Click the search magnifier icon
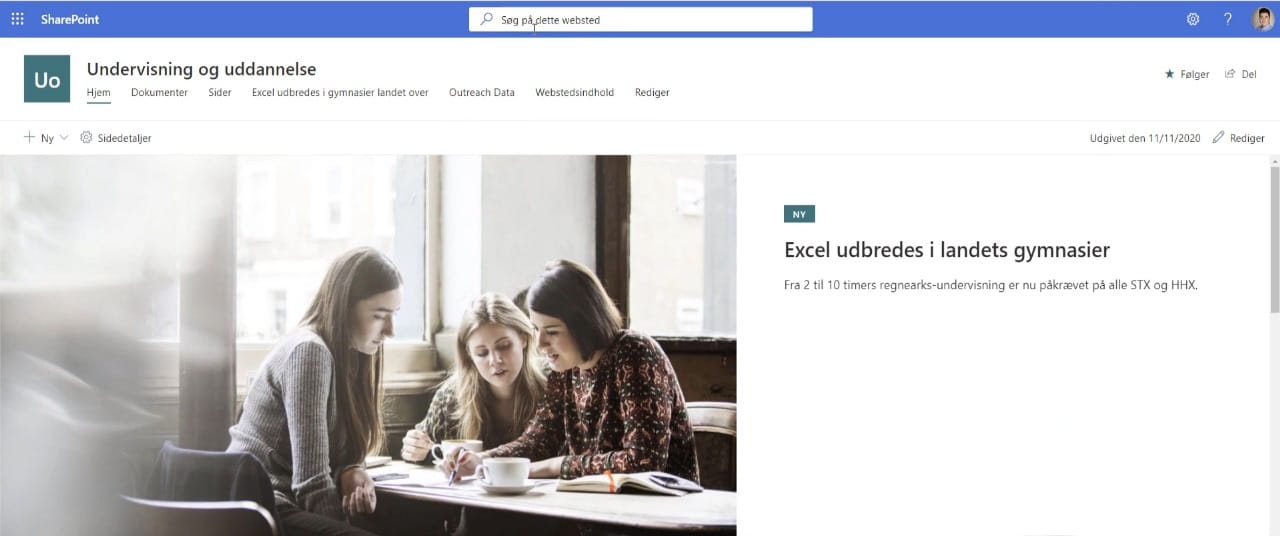1280x536 pixels. [x=487, y=19]
